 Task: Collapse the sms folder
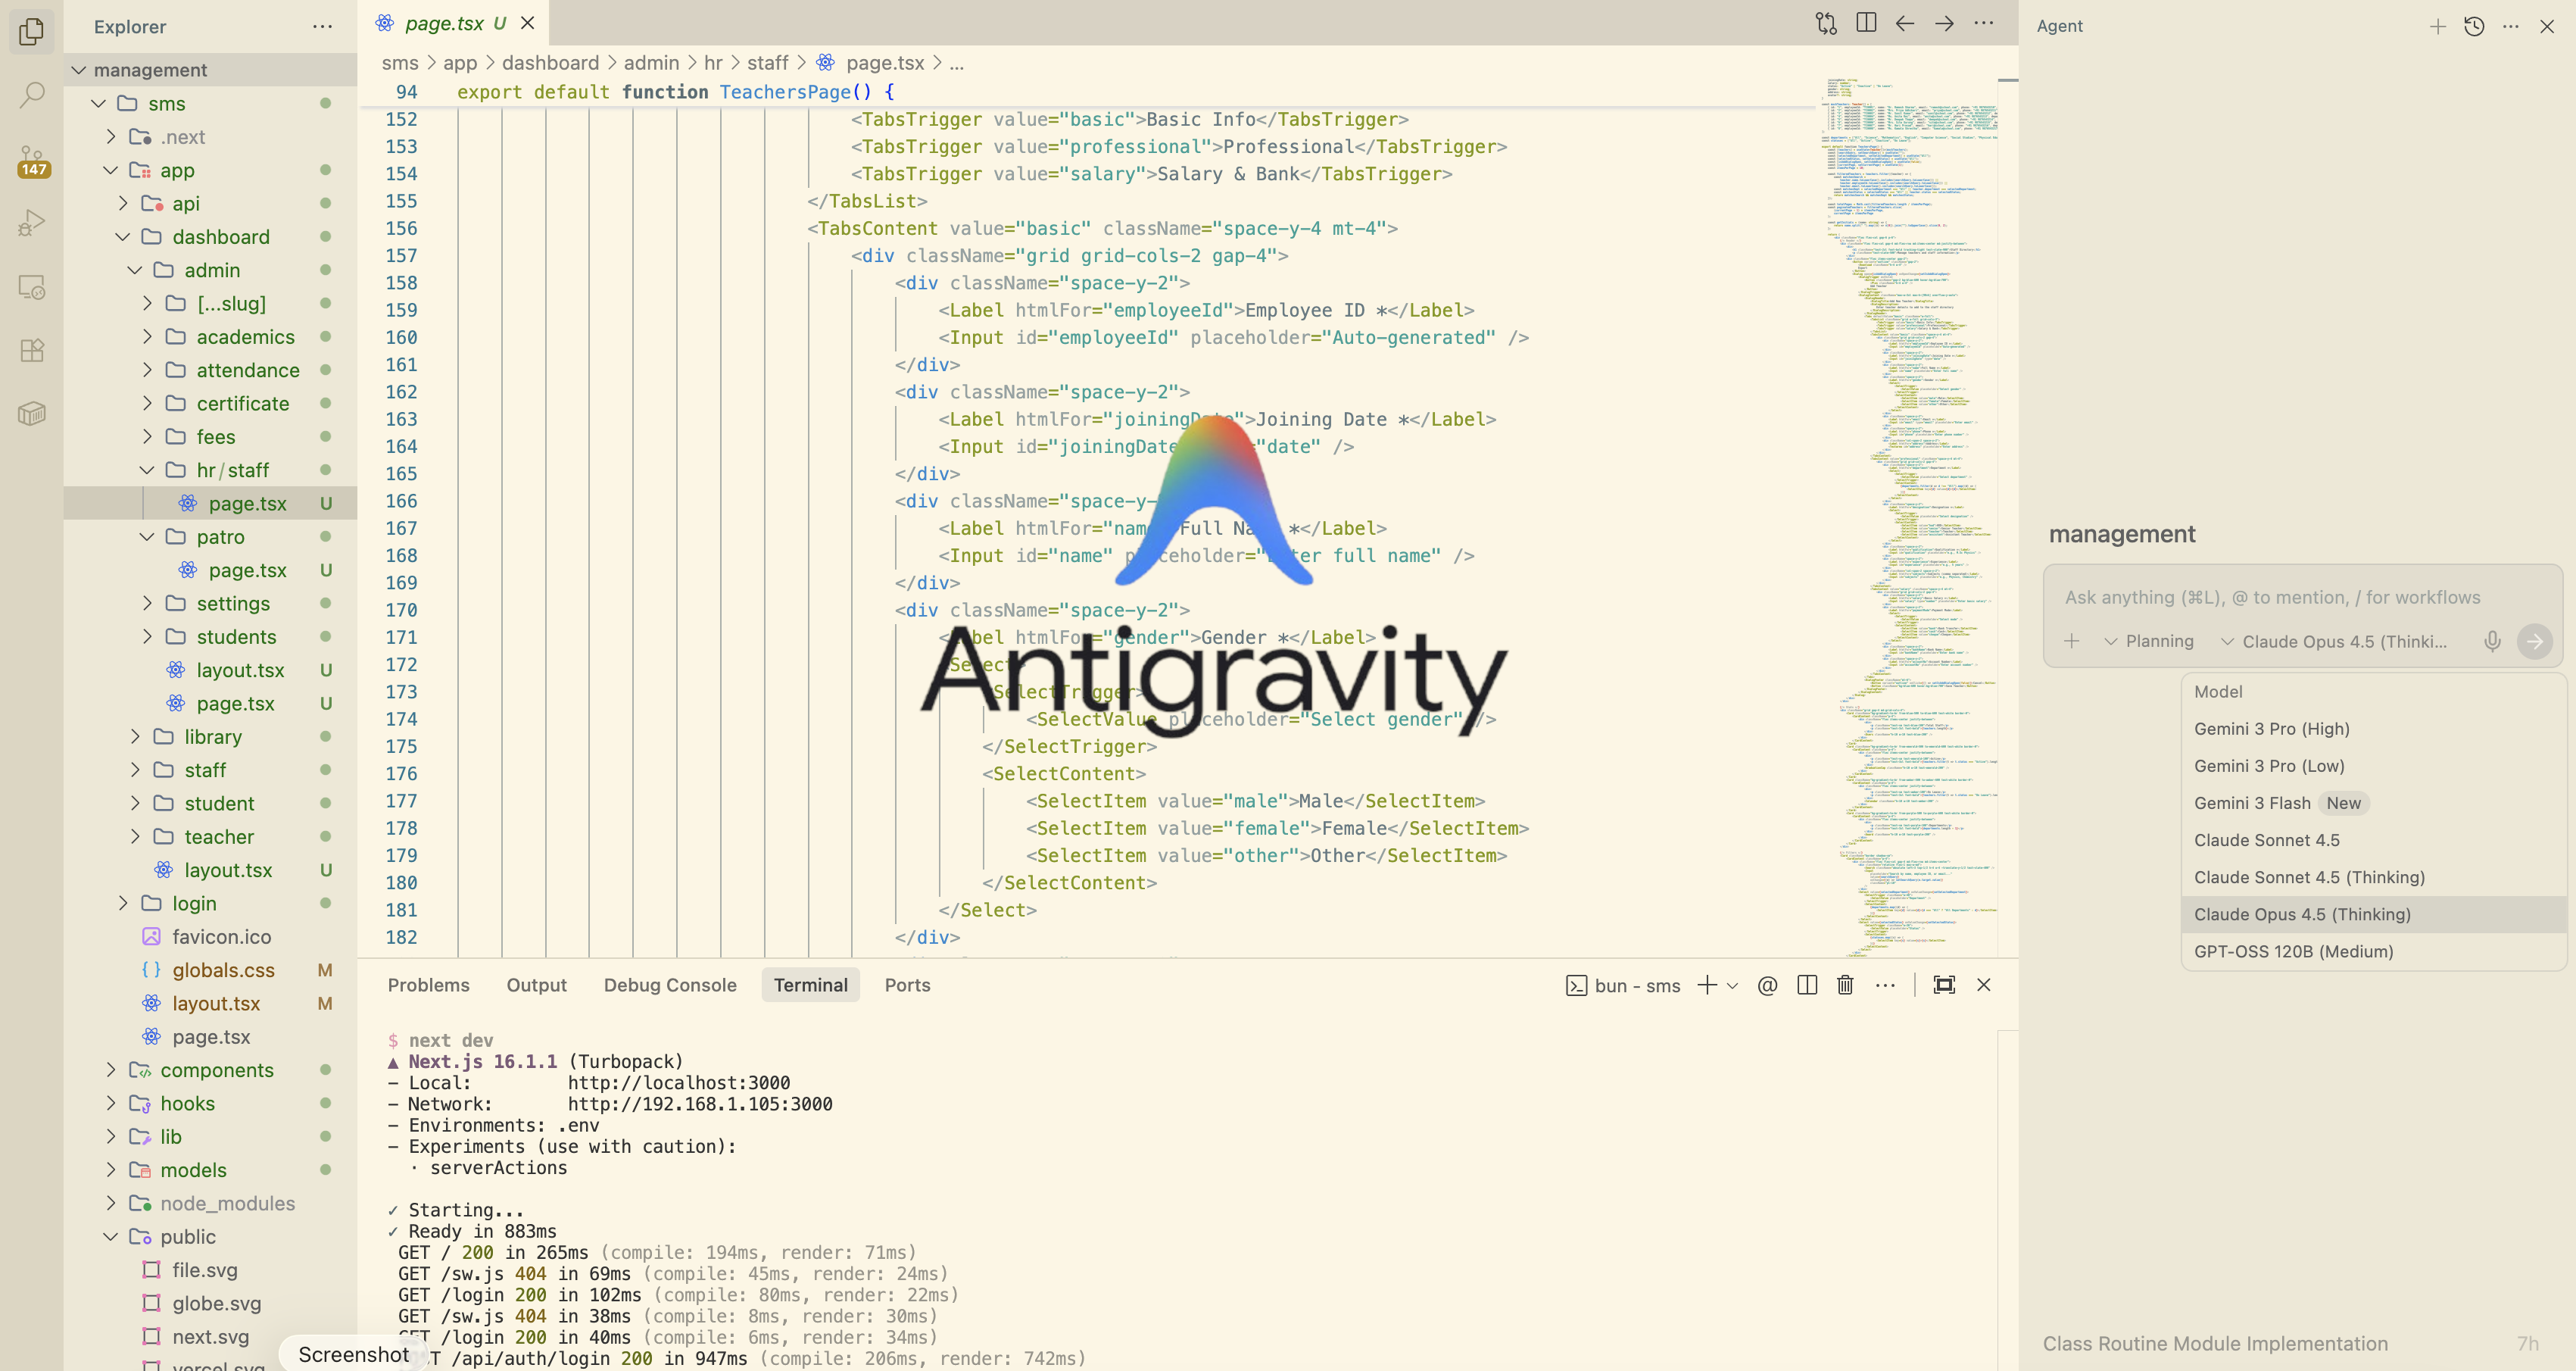210,103
